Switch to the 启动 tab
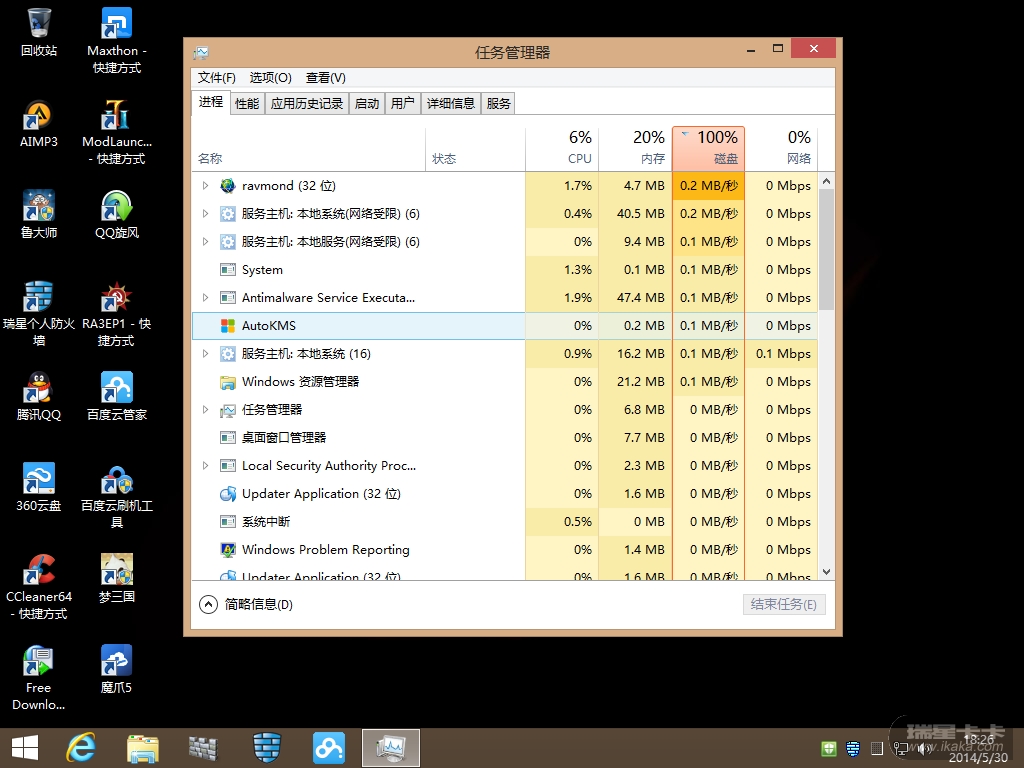This screenshot has height=768, width=1024. [x=367, y=103]
